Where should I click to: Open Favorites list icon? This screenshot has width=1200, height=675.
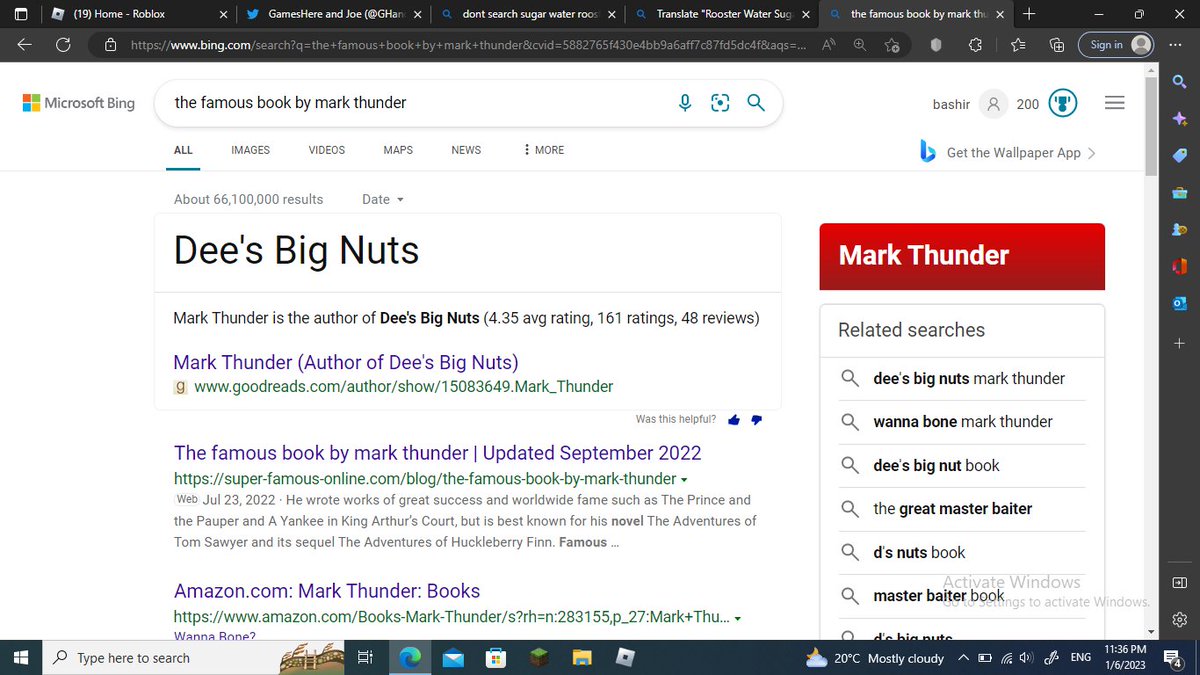click(x=1018, y=45)
